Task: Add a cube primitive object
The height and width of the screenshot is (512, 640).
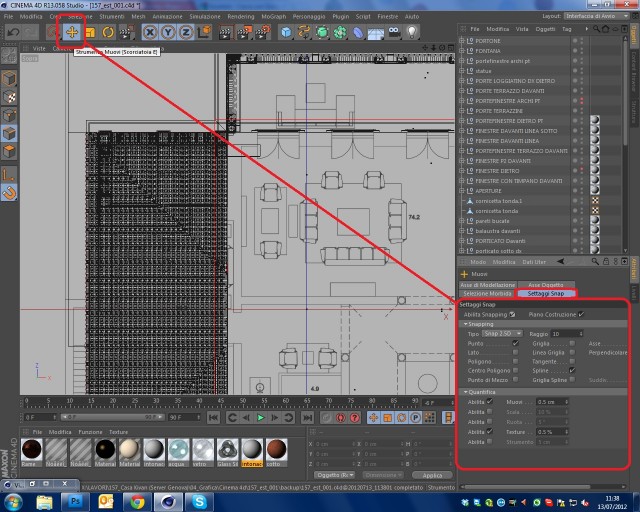Action: [286, 32]
